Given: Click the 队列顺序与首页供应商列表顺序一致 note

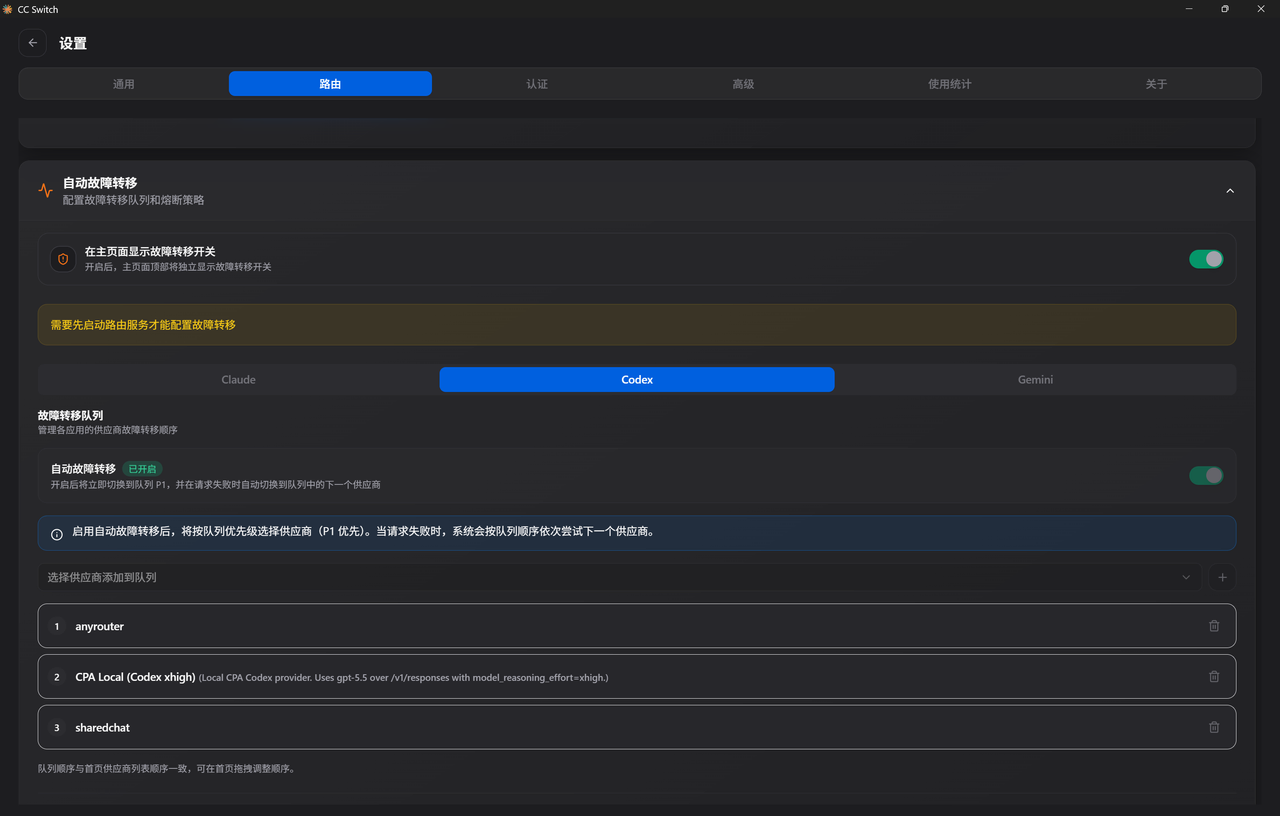Looking at the screenshot, I should [166, 769].
